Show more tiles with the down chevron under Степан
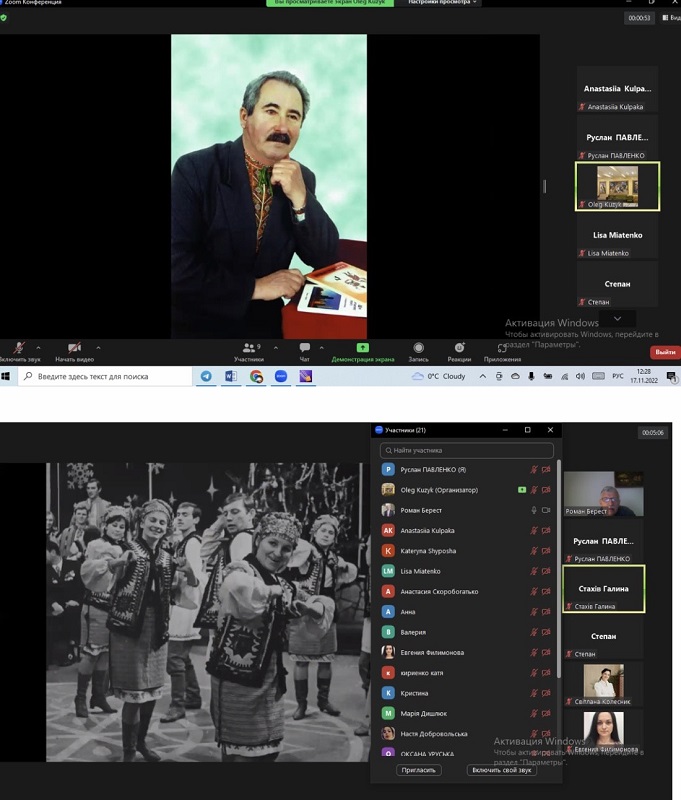Image resolution: width=681 pixels, height=800 pixels. [617, 318]
